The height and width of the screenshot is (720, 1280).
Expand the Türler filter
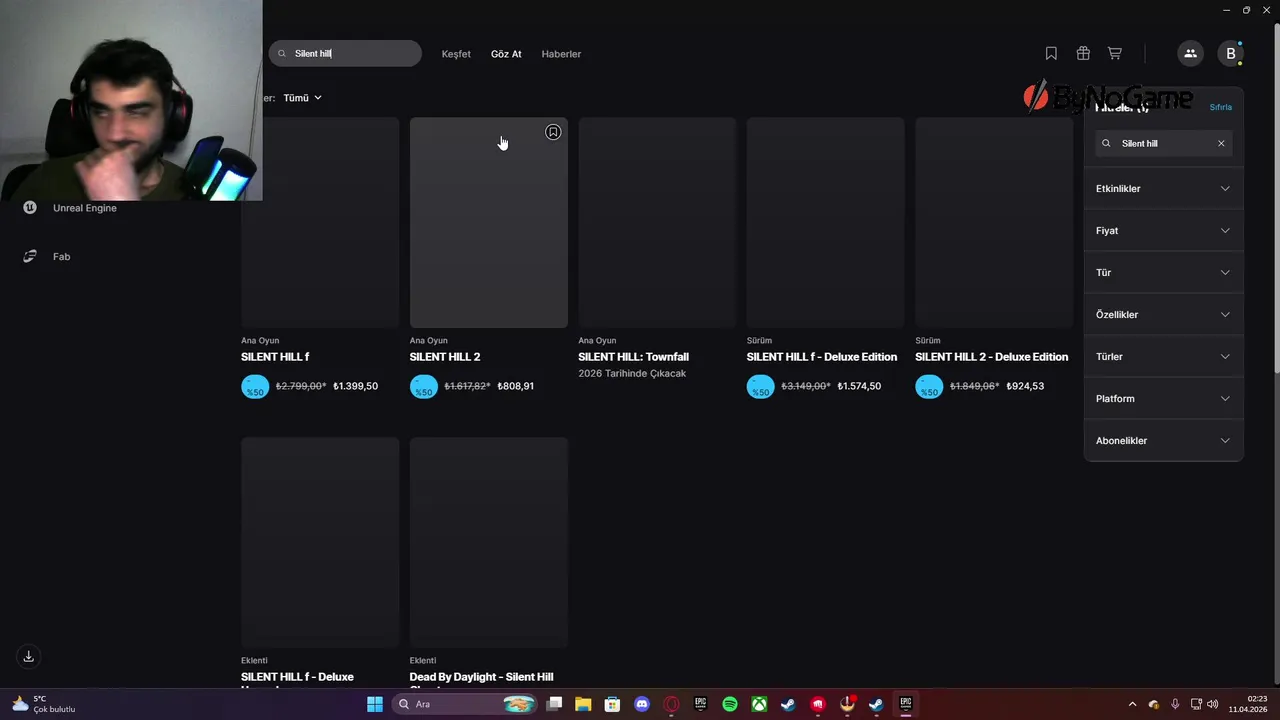point(1164,357)
